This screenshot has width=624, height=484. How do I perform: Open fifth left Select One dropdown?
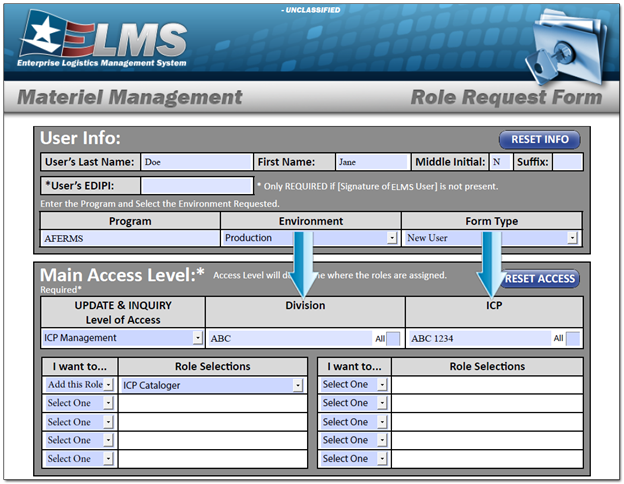click(108, 459)
